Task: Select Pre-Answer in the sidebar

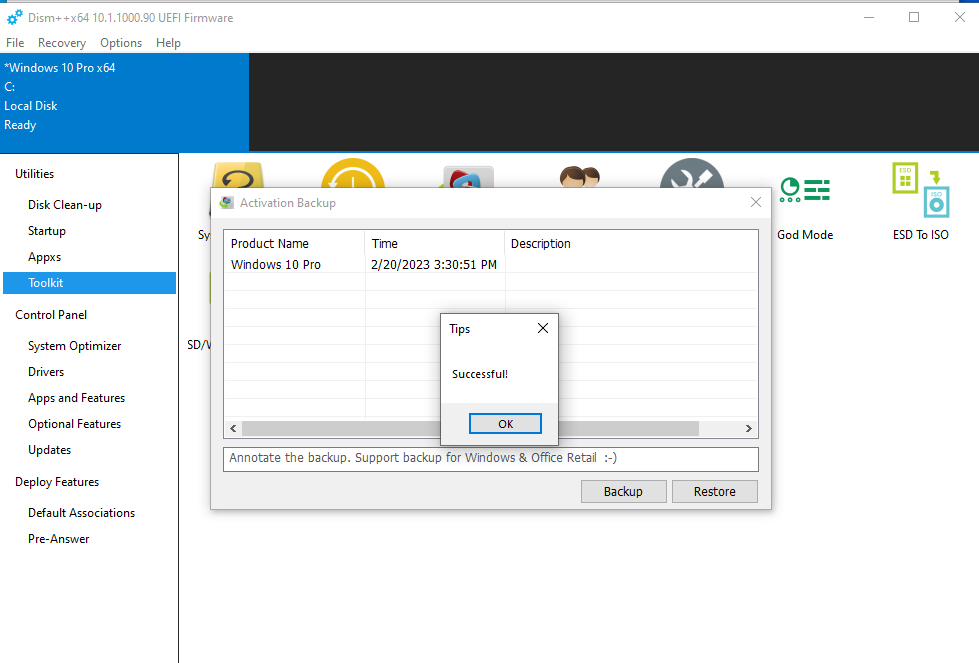Action: pyautogui.click(x=59, y=539)
